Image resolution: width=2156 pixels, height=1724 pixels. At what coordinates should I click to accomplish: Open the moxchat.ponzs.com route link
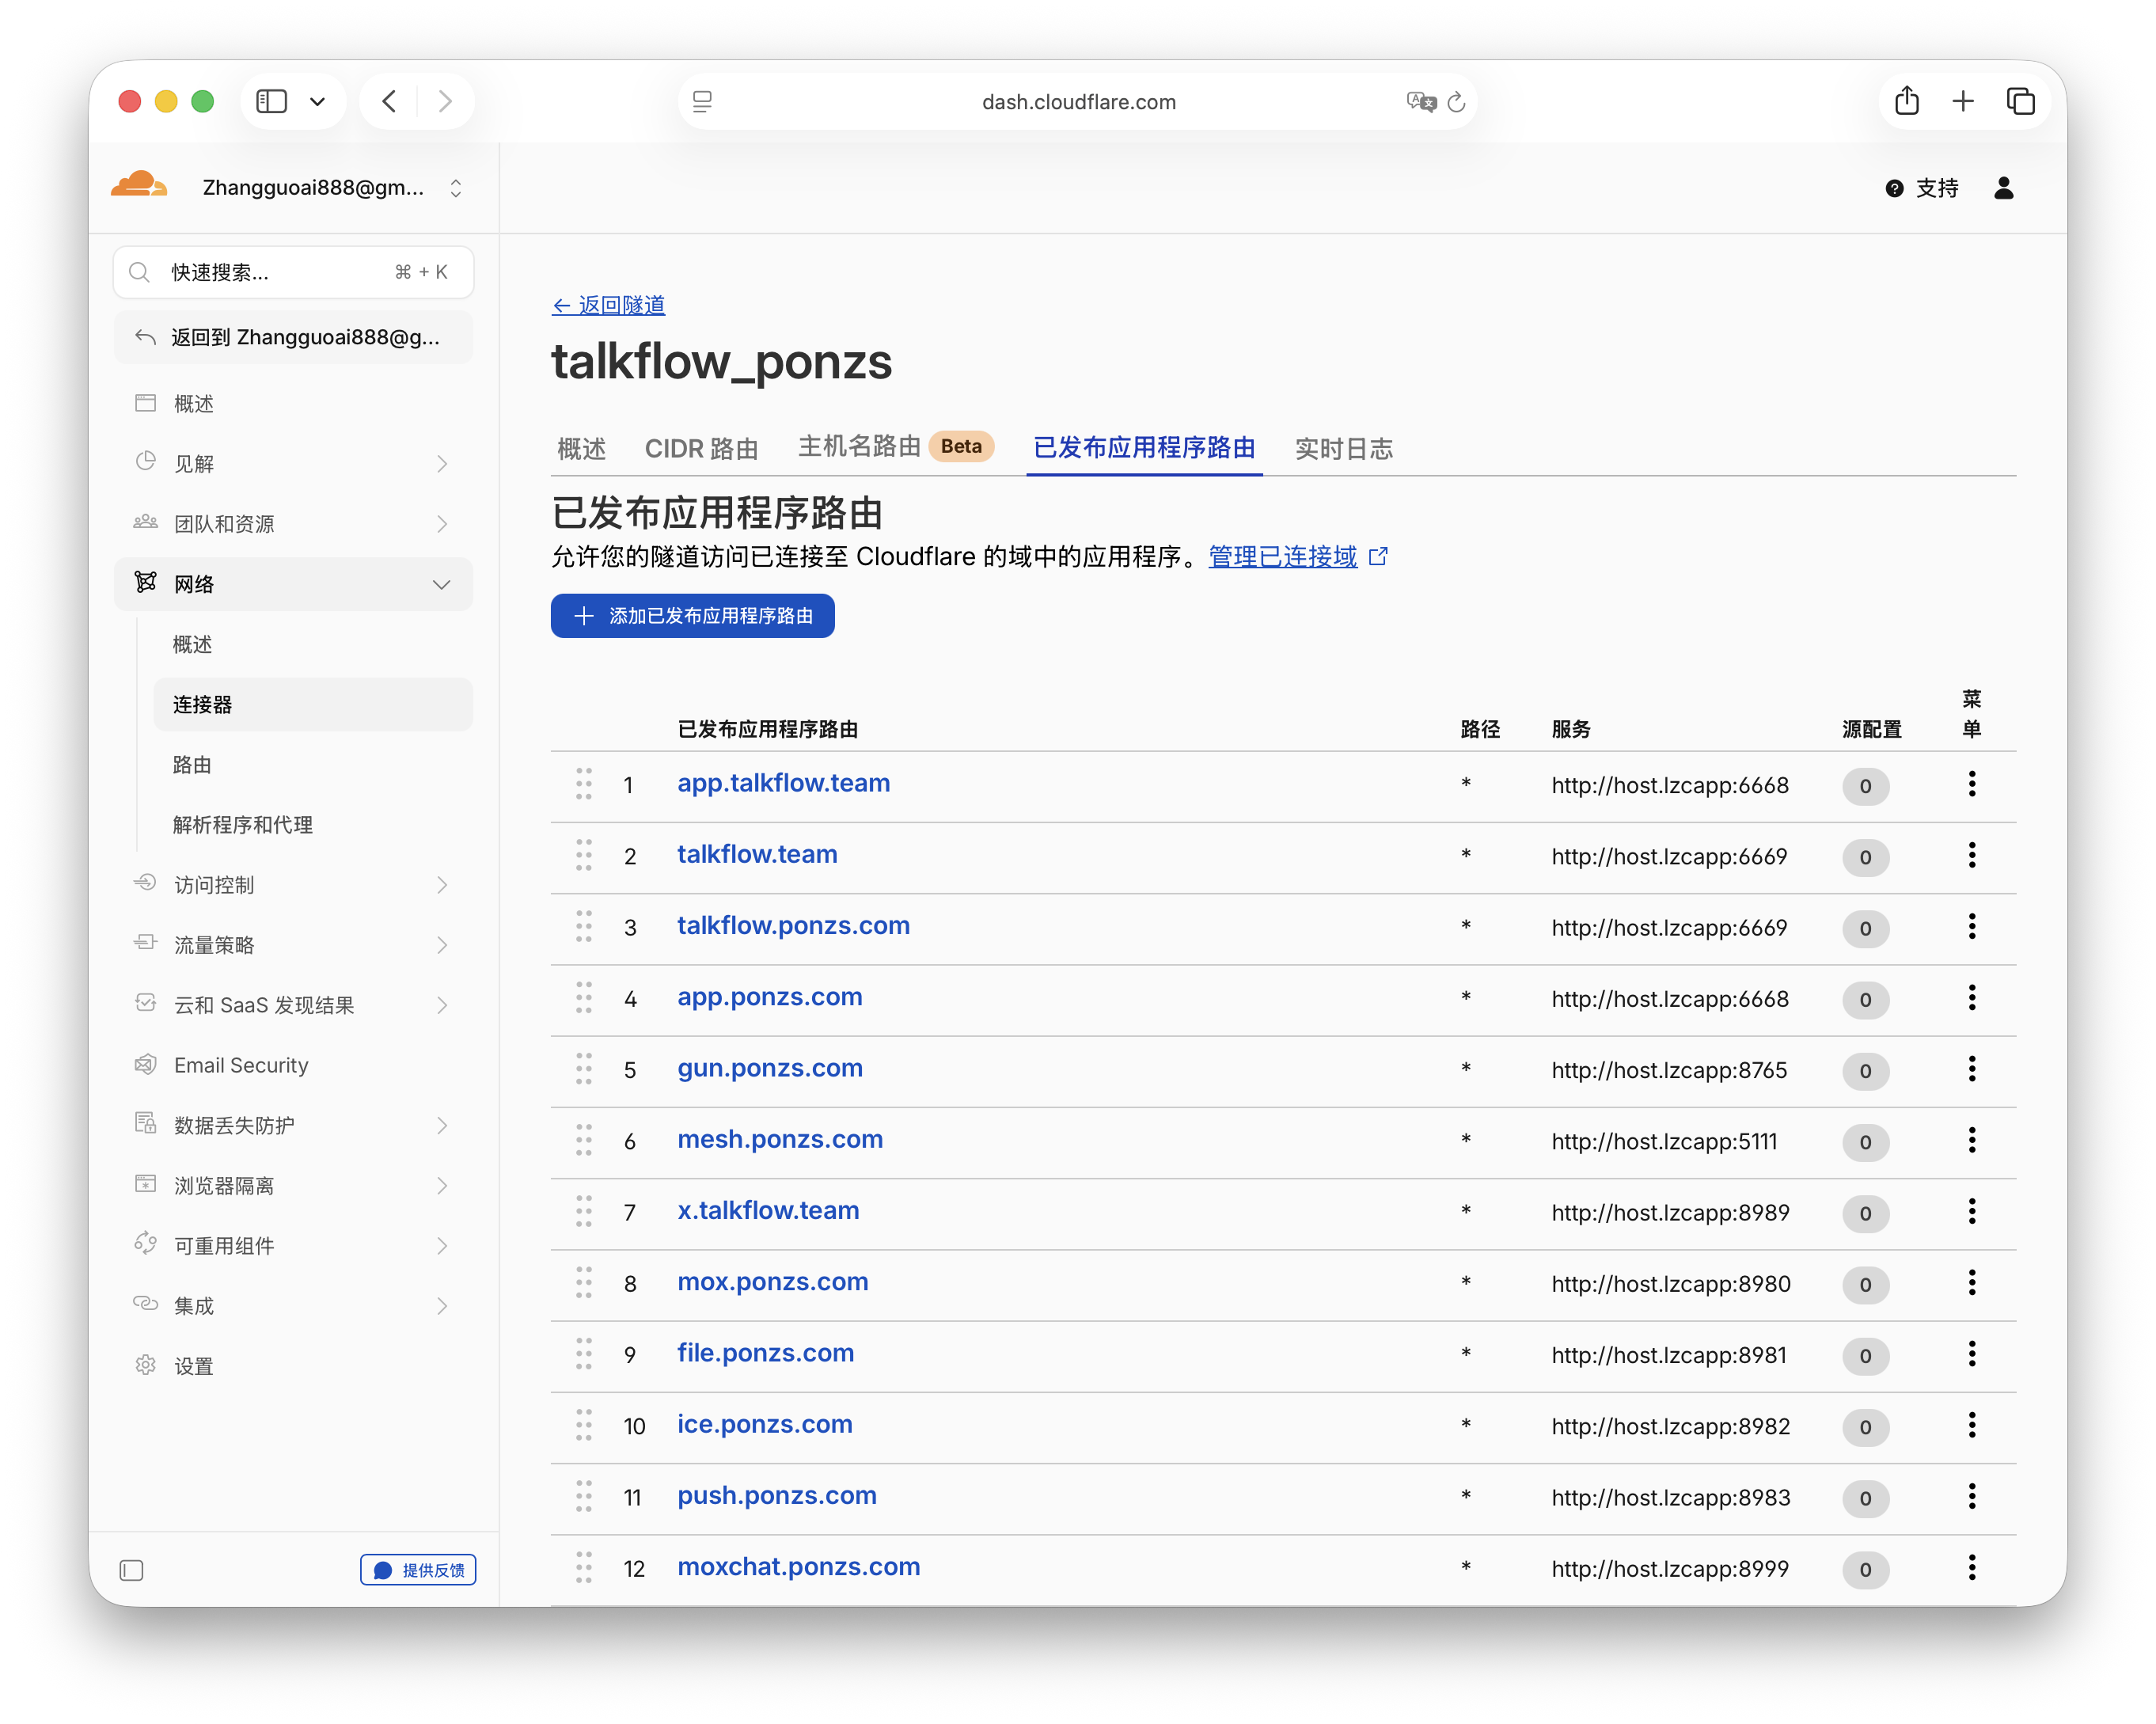coord(798,1567)
